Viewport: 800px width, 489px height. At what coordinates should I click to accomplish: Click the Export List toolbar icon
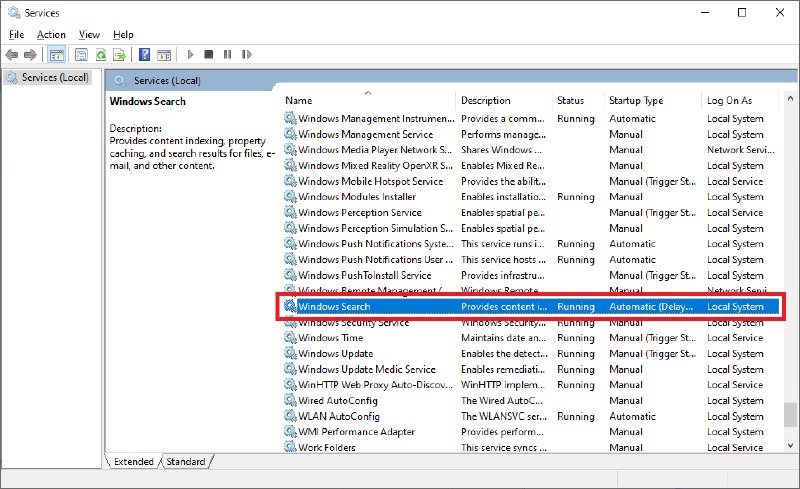pyautogui.click(x=119, y=54)
